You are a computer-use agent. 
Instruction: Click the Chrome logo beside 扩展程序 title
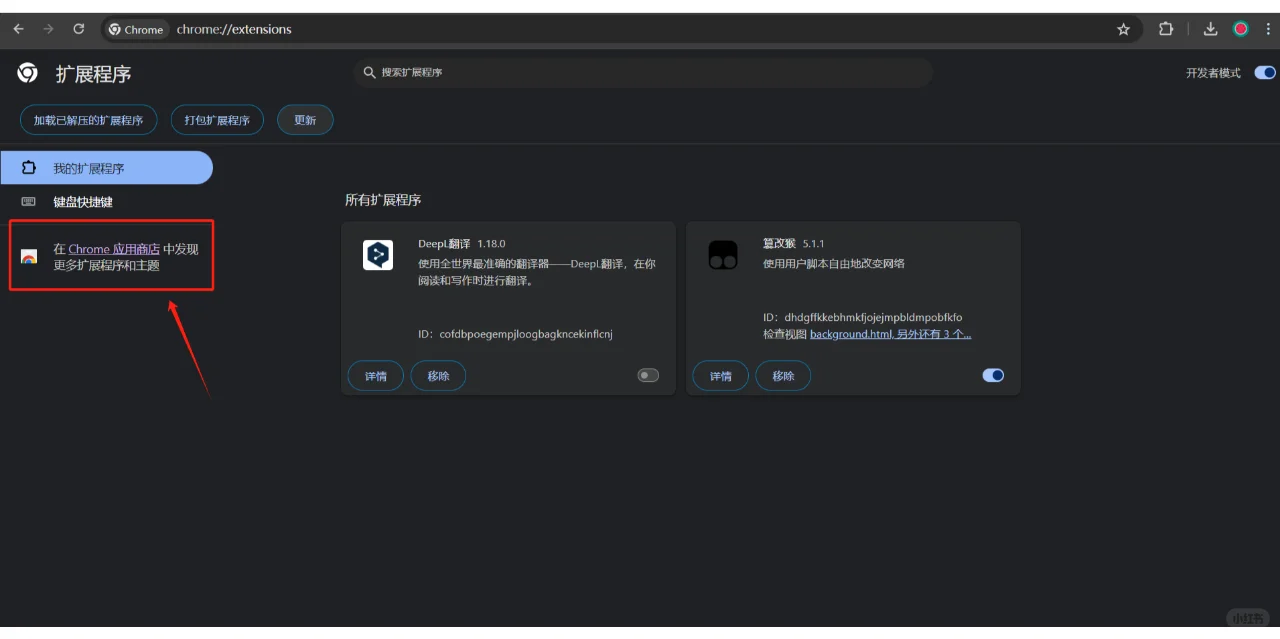[x=28, y=73]
